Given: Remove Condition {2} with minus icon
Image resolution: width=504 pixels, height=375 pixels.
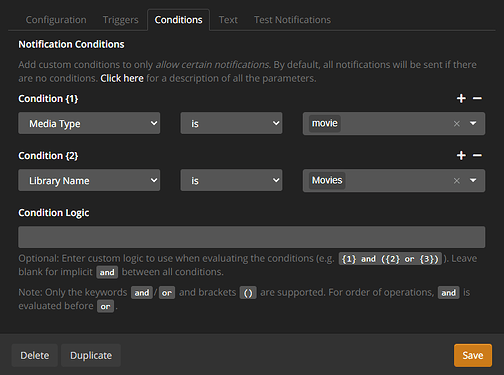Looking at the screenshot, I should [x=477, y=155].
